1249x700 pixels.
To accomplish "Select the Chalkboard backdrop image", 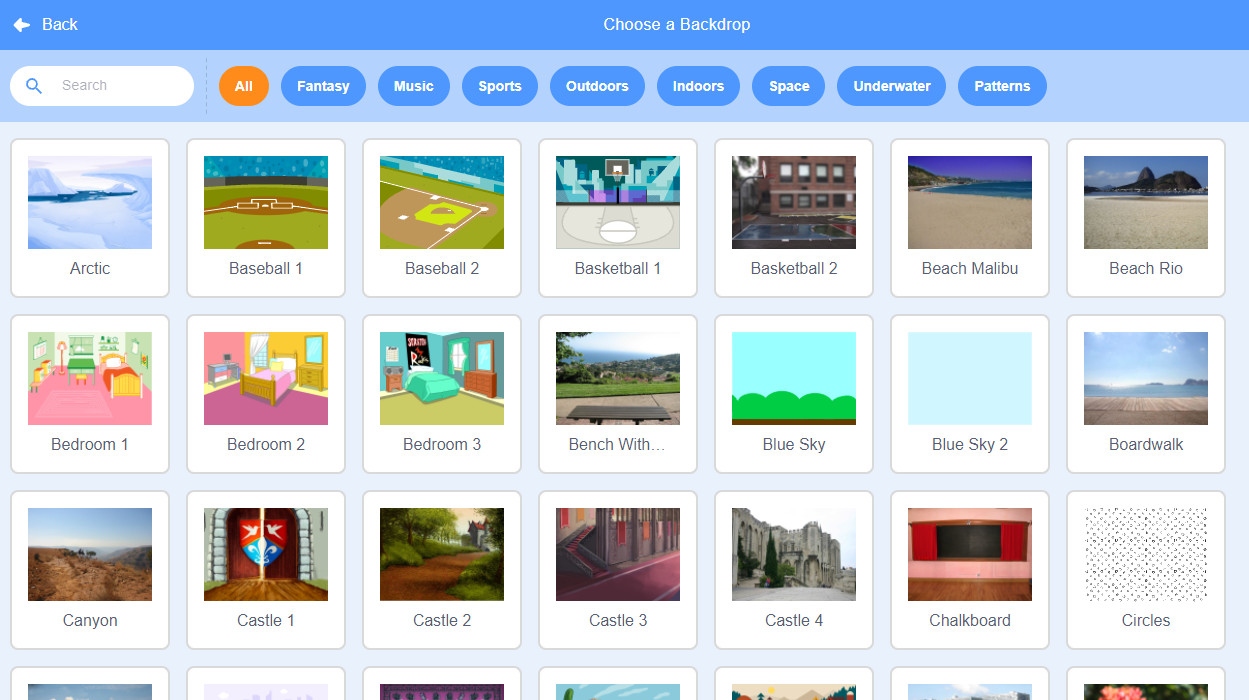I will pos(970,554).
